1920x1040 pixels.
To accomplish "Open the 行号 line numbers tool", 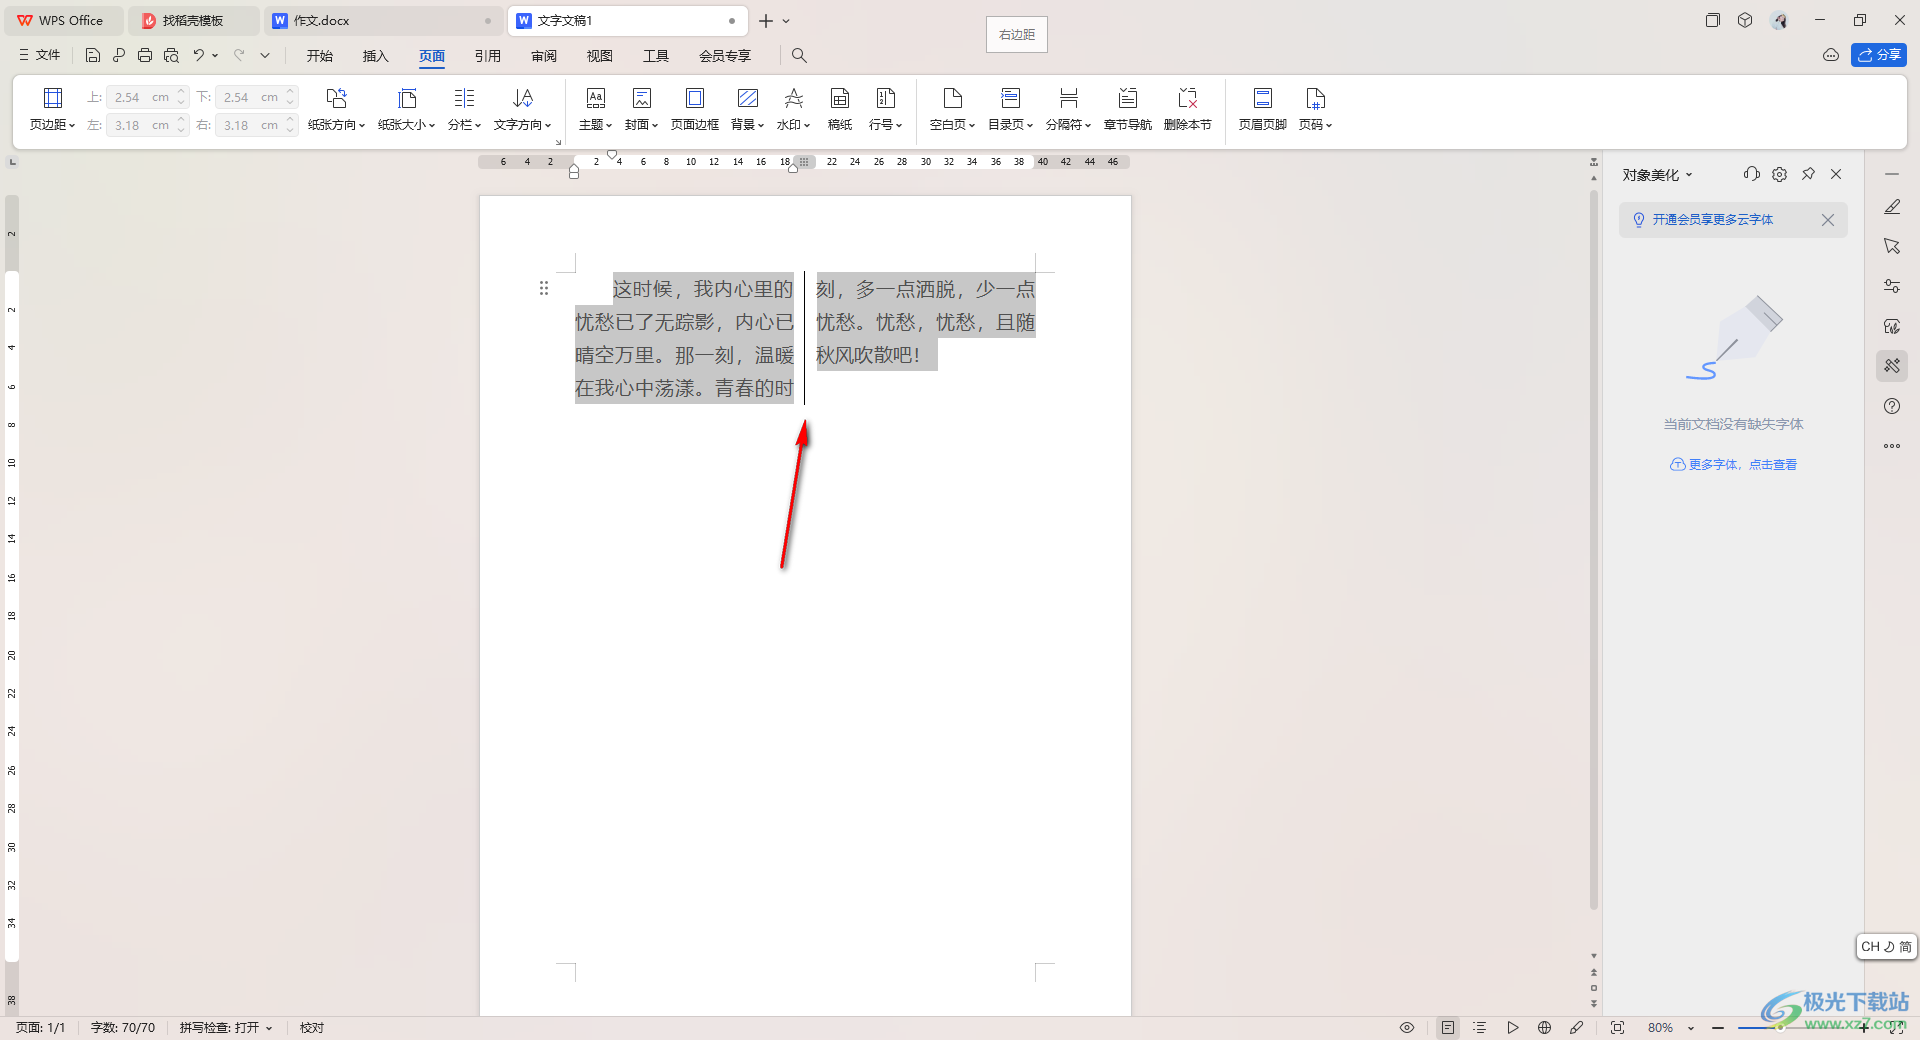I will point(885,109).
